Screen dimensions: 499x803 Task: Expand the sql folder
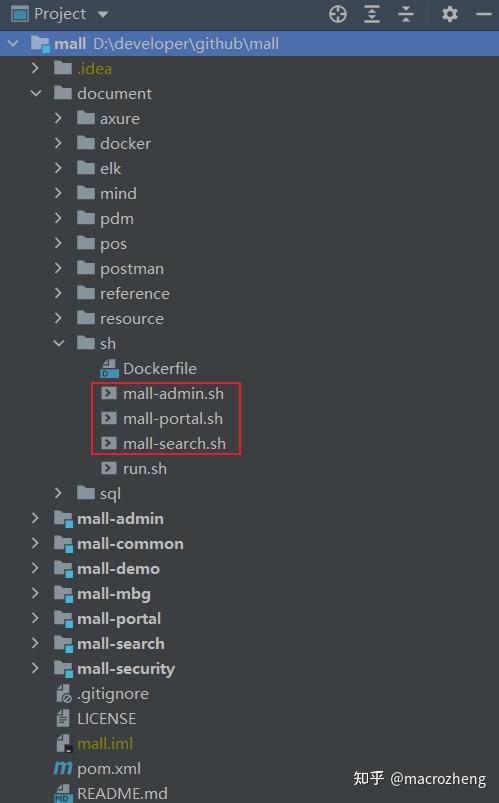point(58,493)
